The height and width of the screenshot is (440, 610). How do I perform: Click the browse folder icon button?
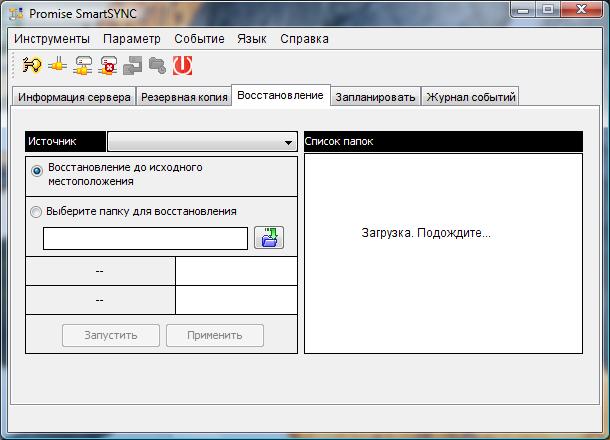(x=269, y=238)
